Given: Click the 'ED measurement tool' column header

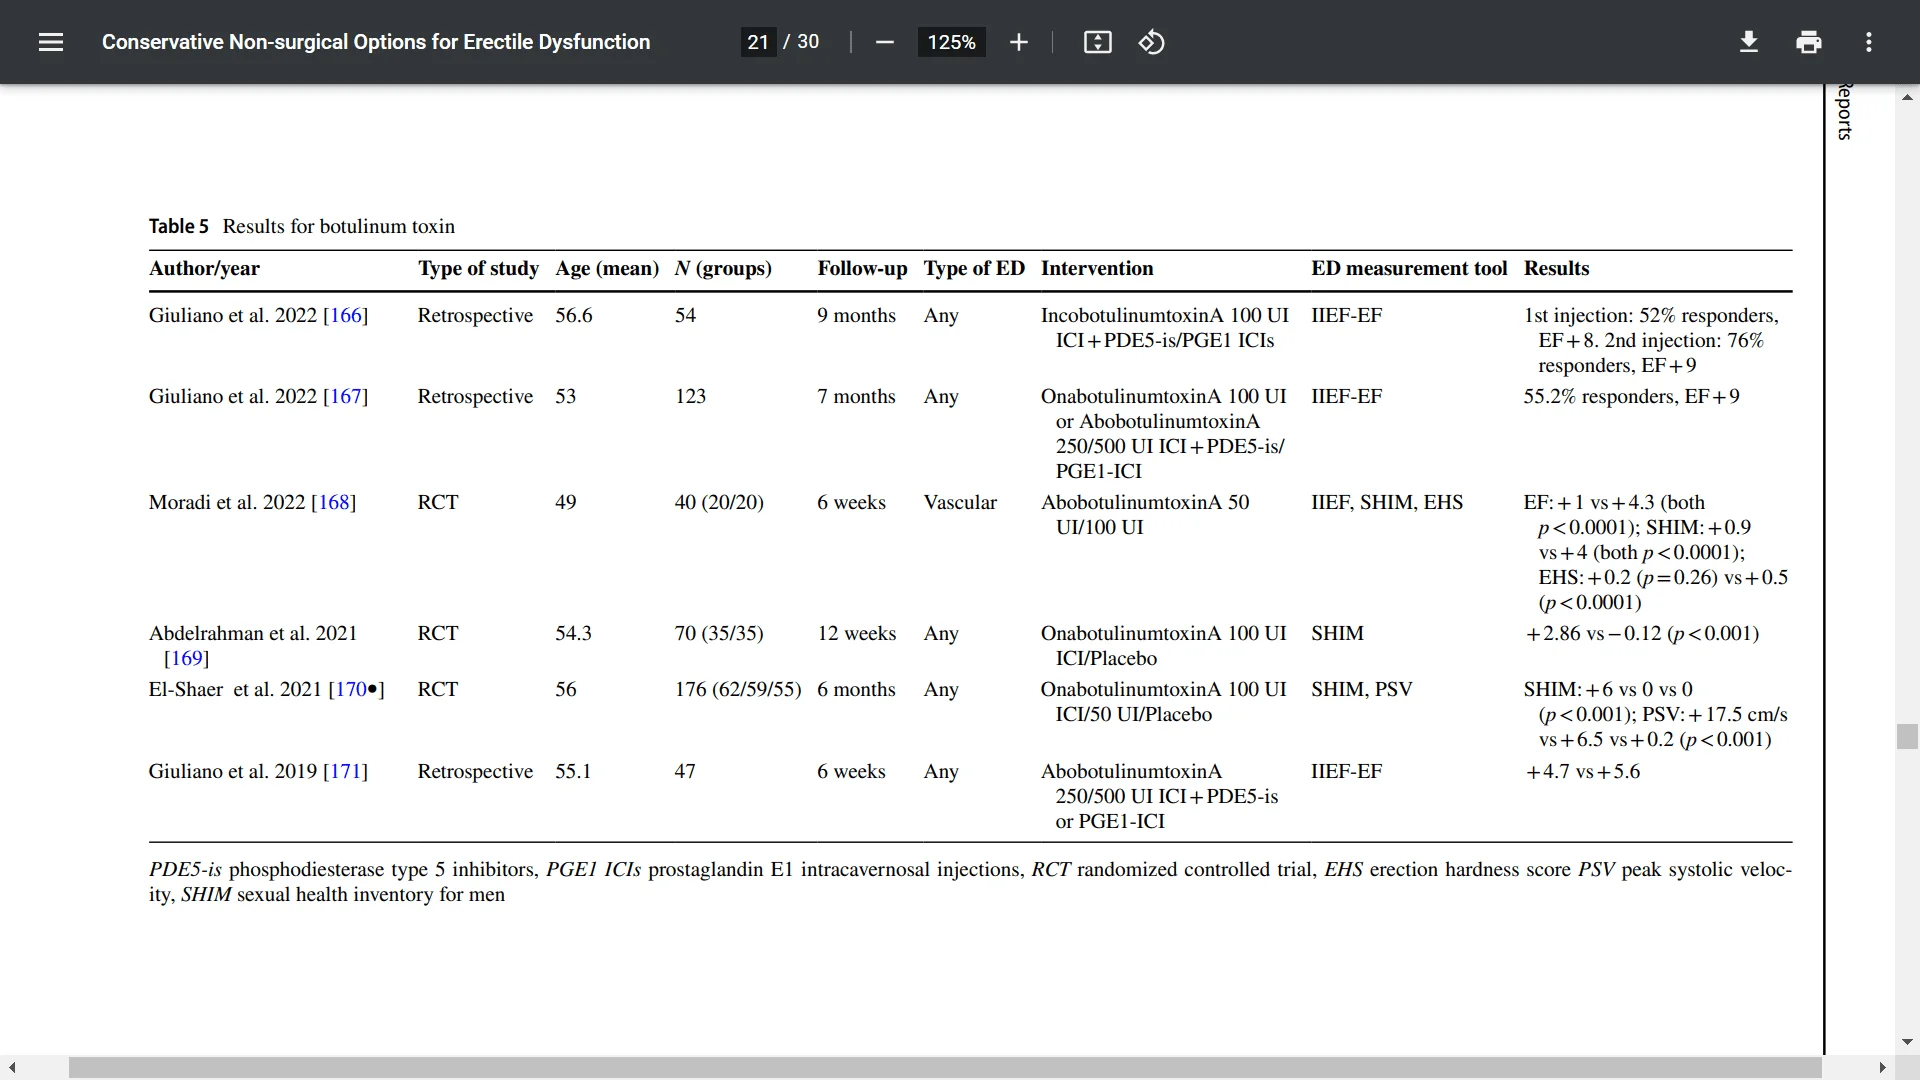Looking at the screenshot, I should (x=1409, y=268).
